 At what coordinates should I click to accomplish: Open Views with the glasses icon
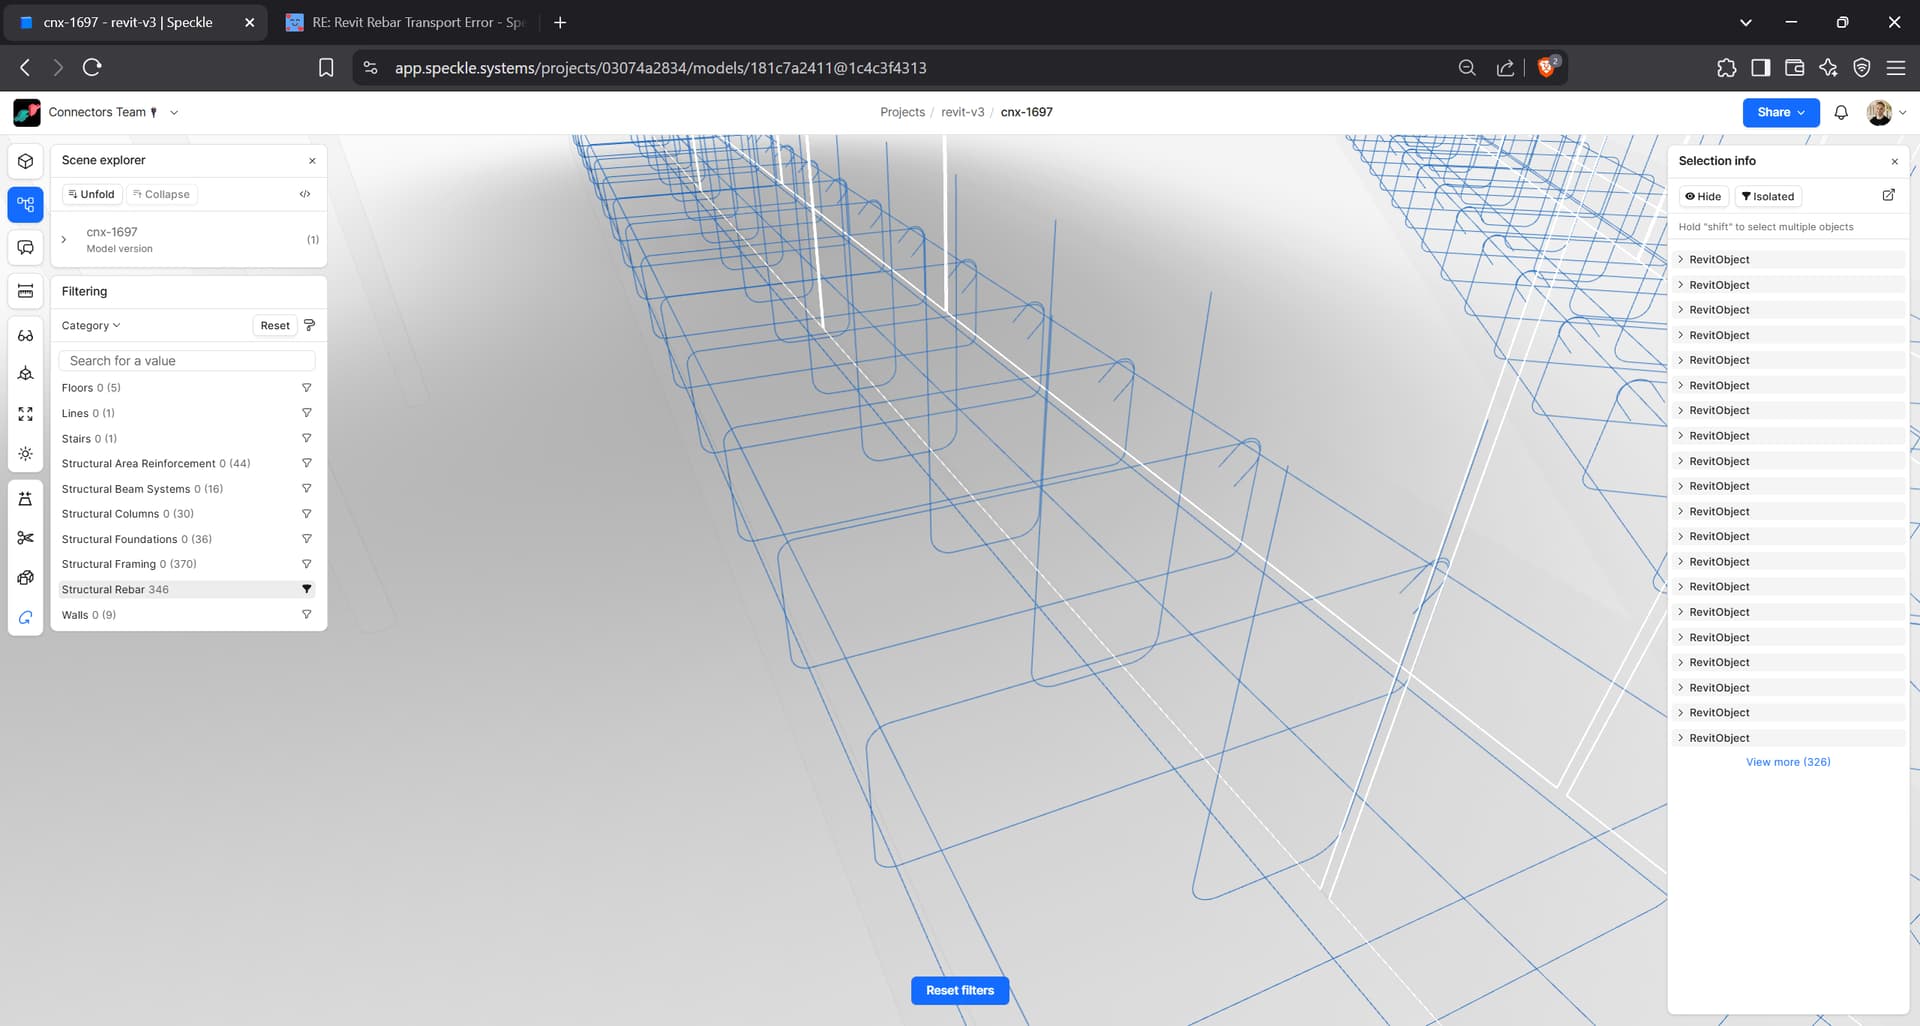26,336
